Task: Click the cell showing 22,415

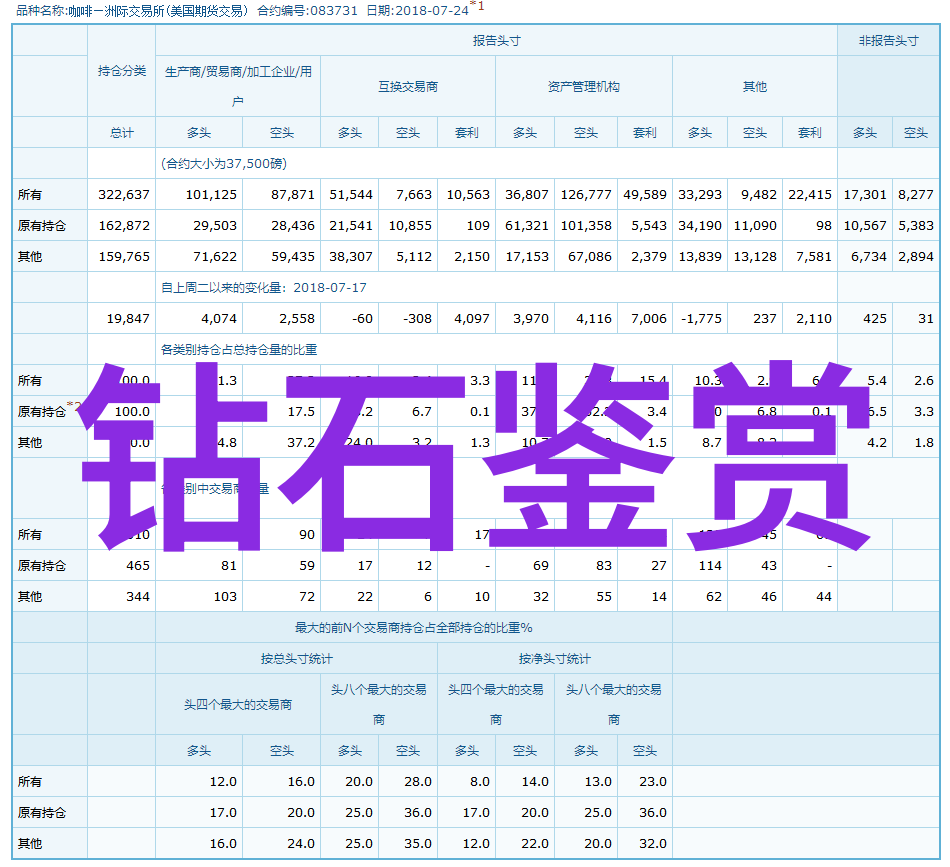Action: coord(810,194)
